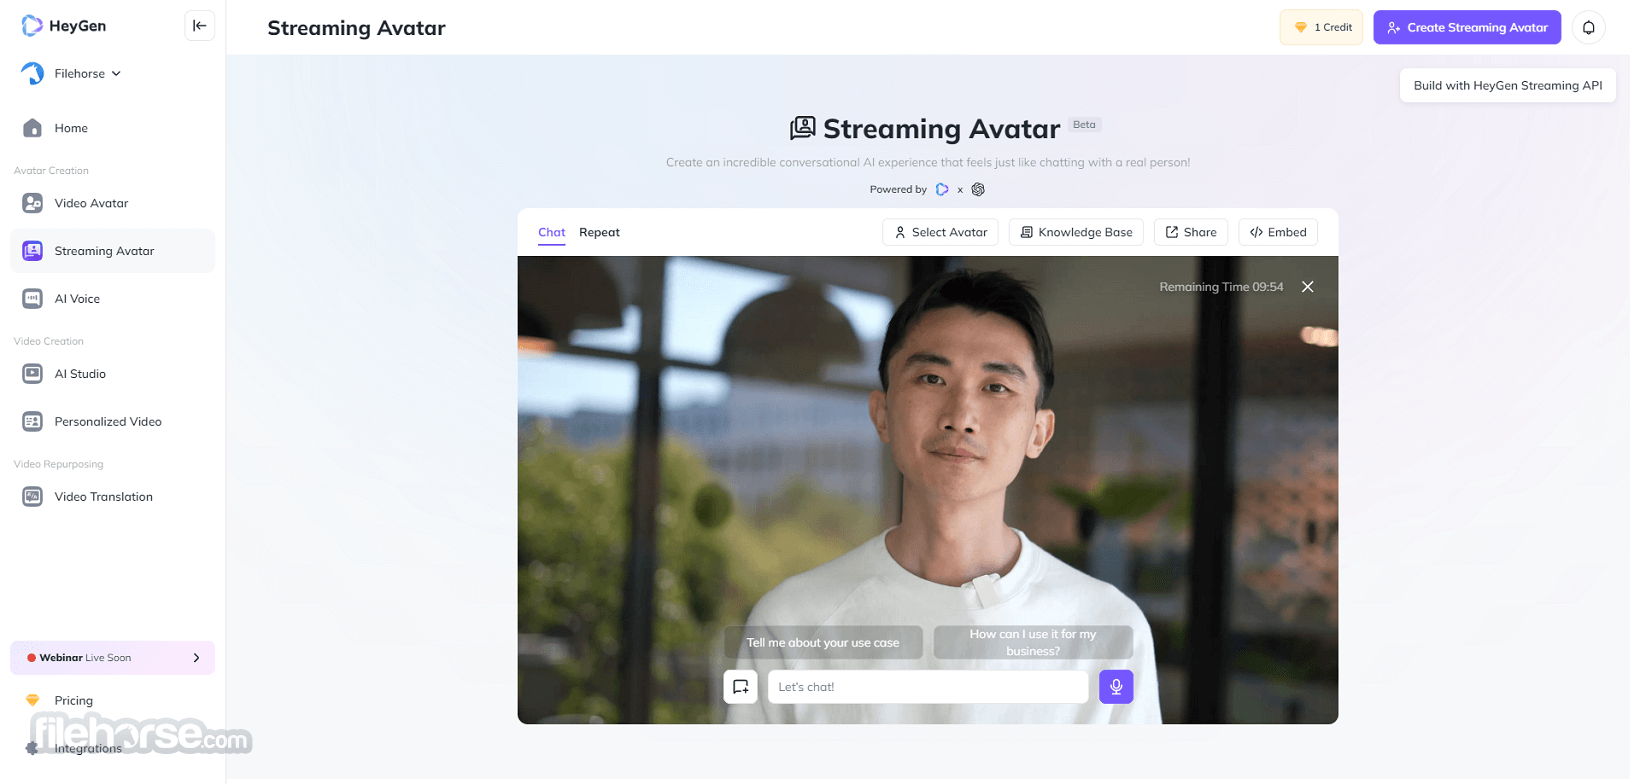Click the Select Avatar button
The width and height of the screenshot is (1640, 784).
(940, 233)
